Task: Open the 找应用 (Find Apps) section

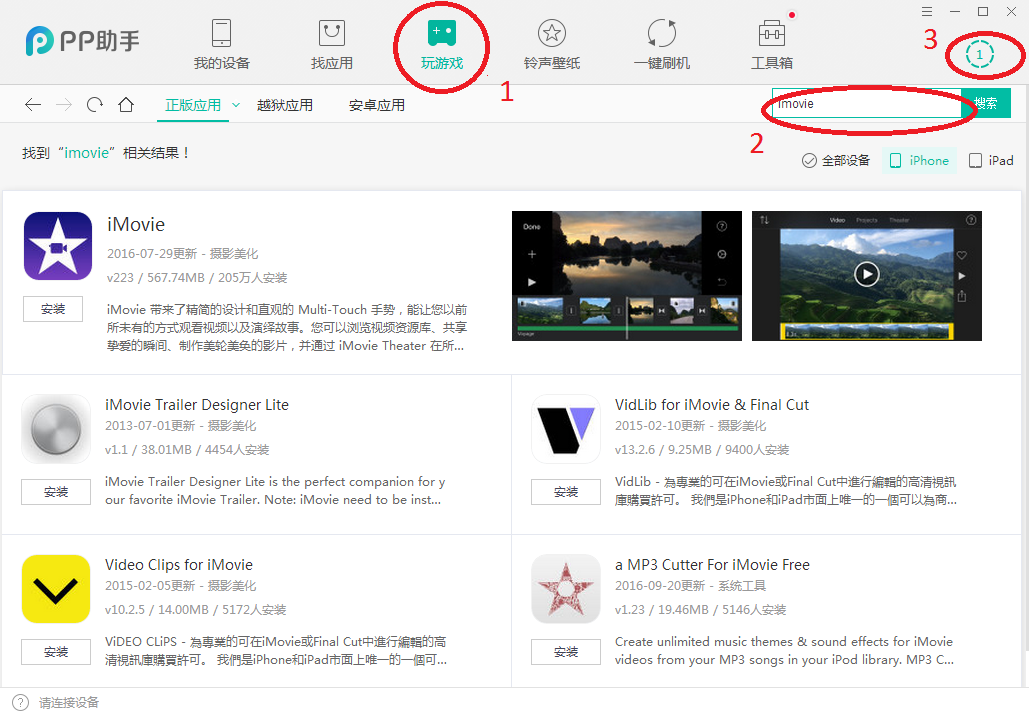Action: pos(331,45)
